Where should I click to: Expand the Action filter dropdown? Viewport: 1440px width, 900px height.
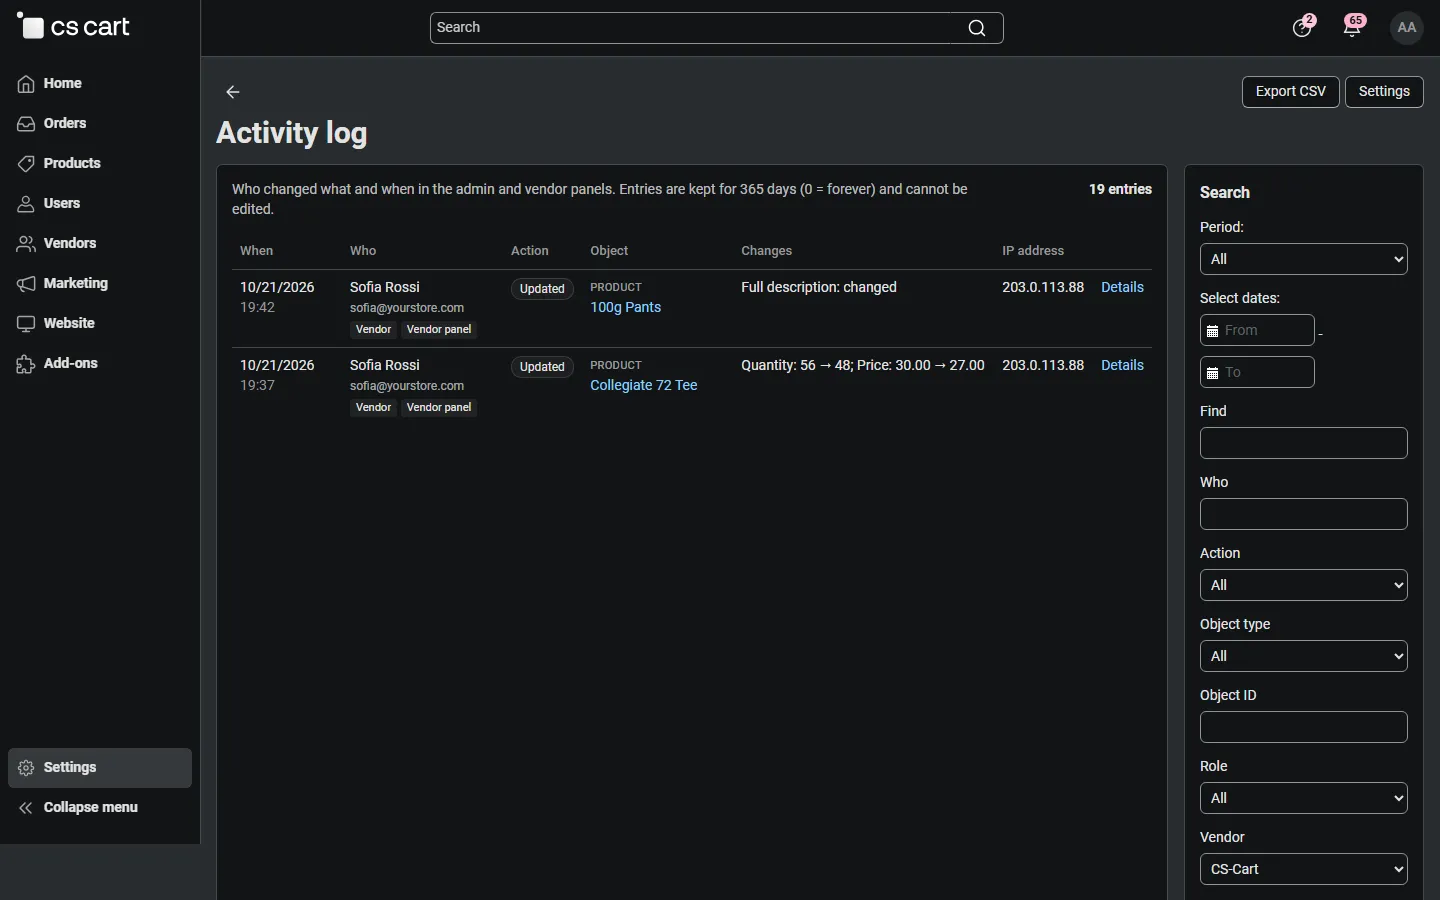[1304, 585]
